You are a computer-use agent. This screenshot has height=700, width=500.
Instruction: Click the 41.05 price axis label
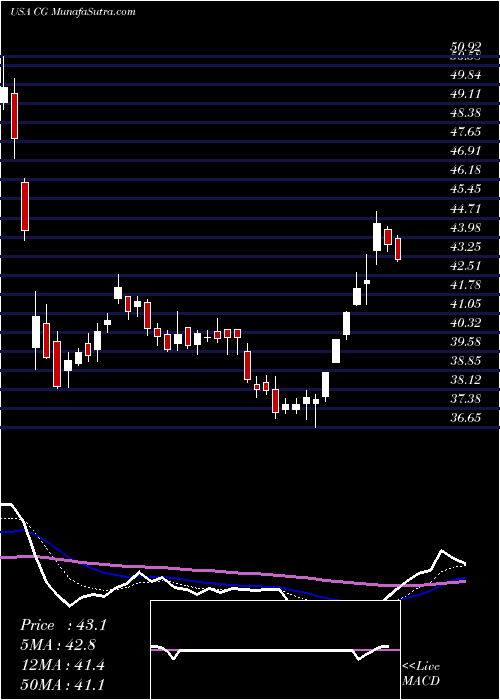tap(466, 304)
